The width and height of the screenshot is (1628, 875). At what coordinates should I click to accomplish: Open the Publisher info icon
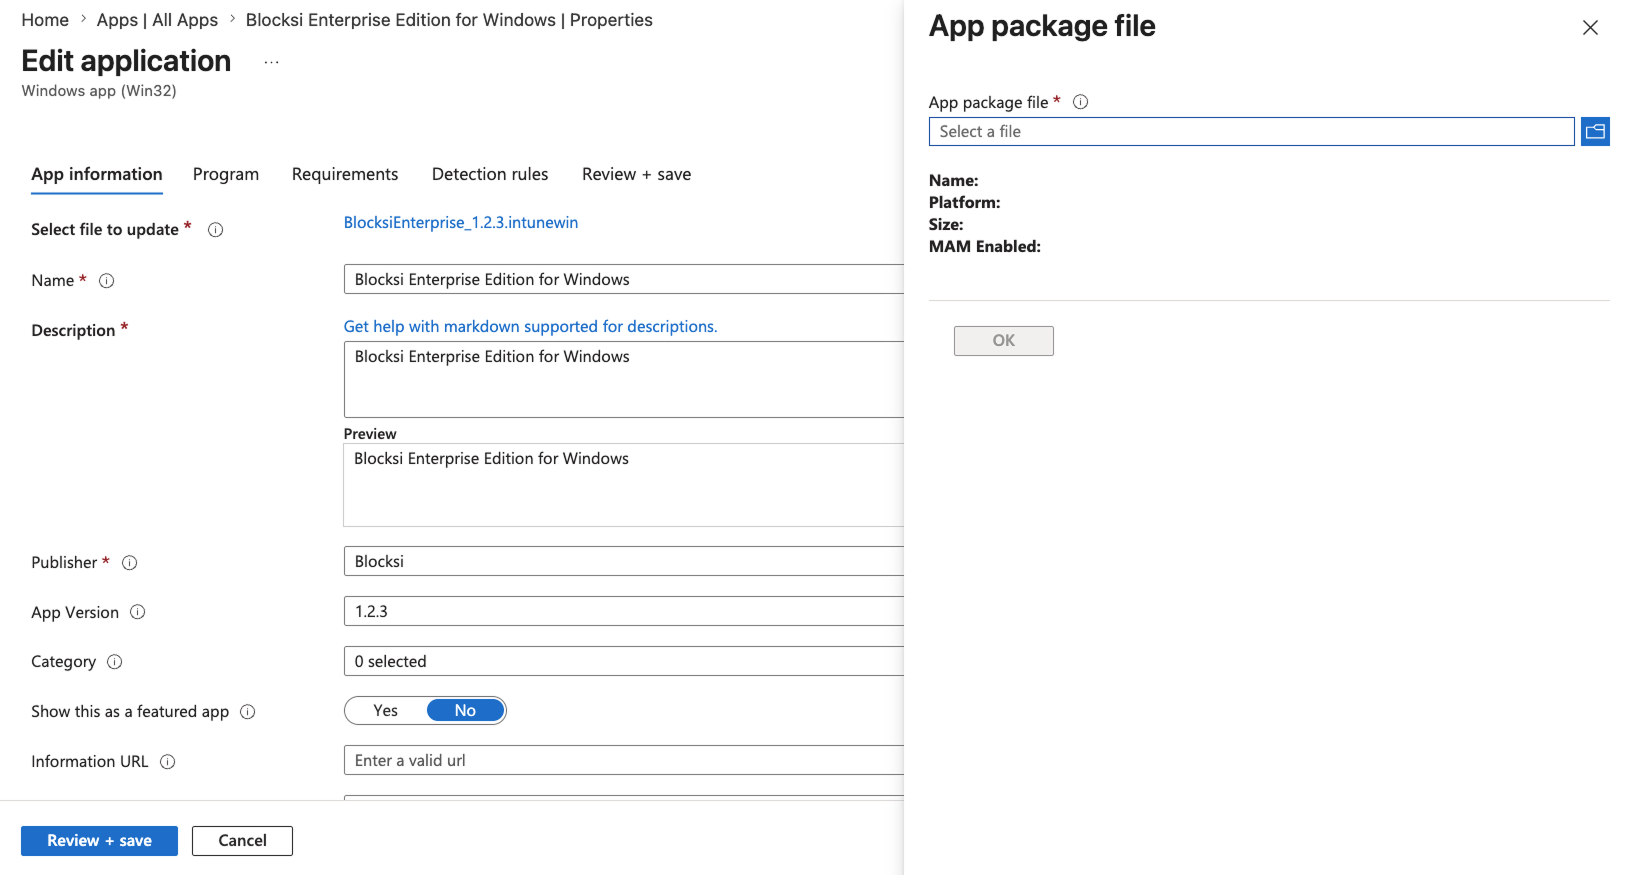tap(129, 563)
